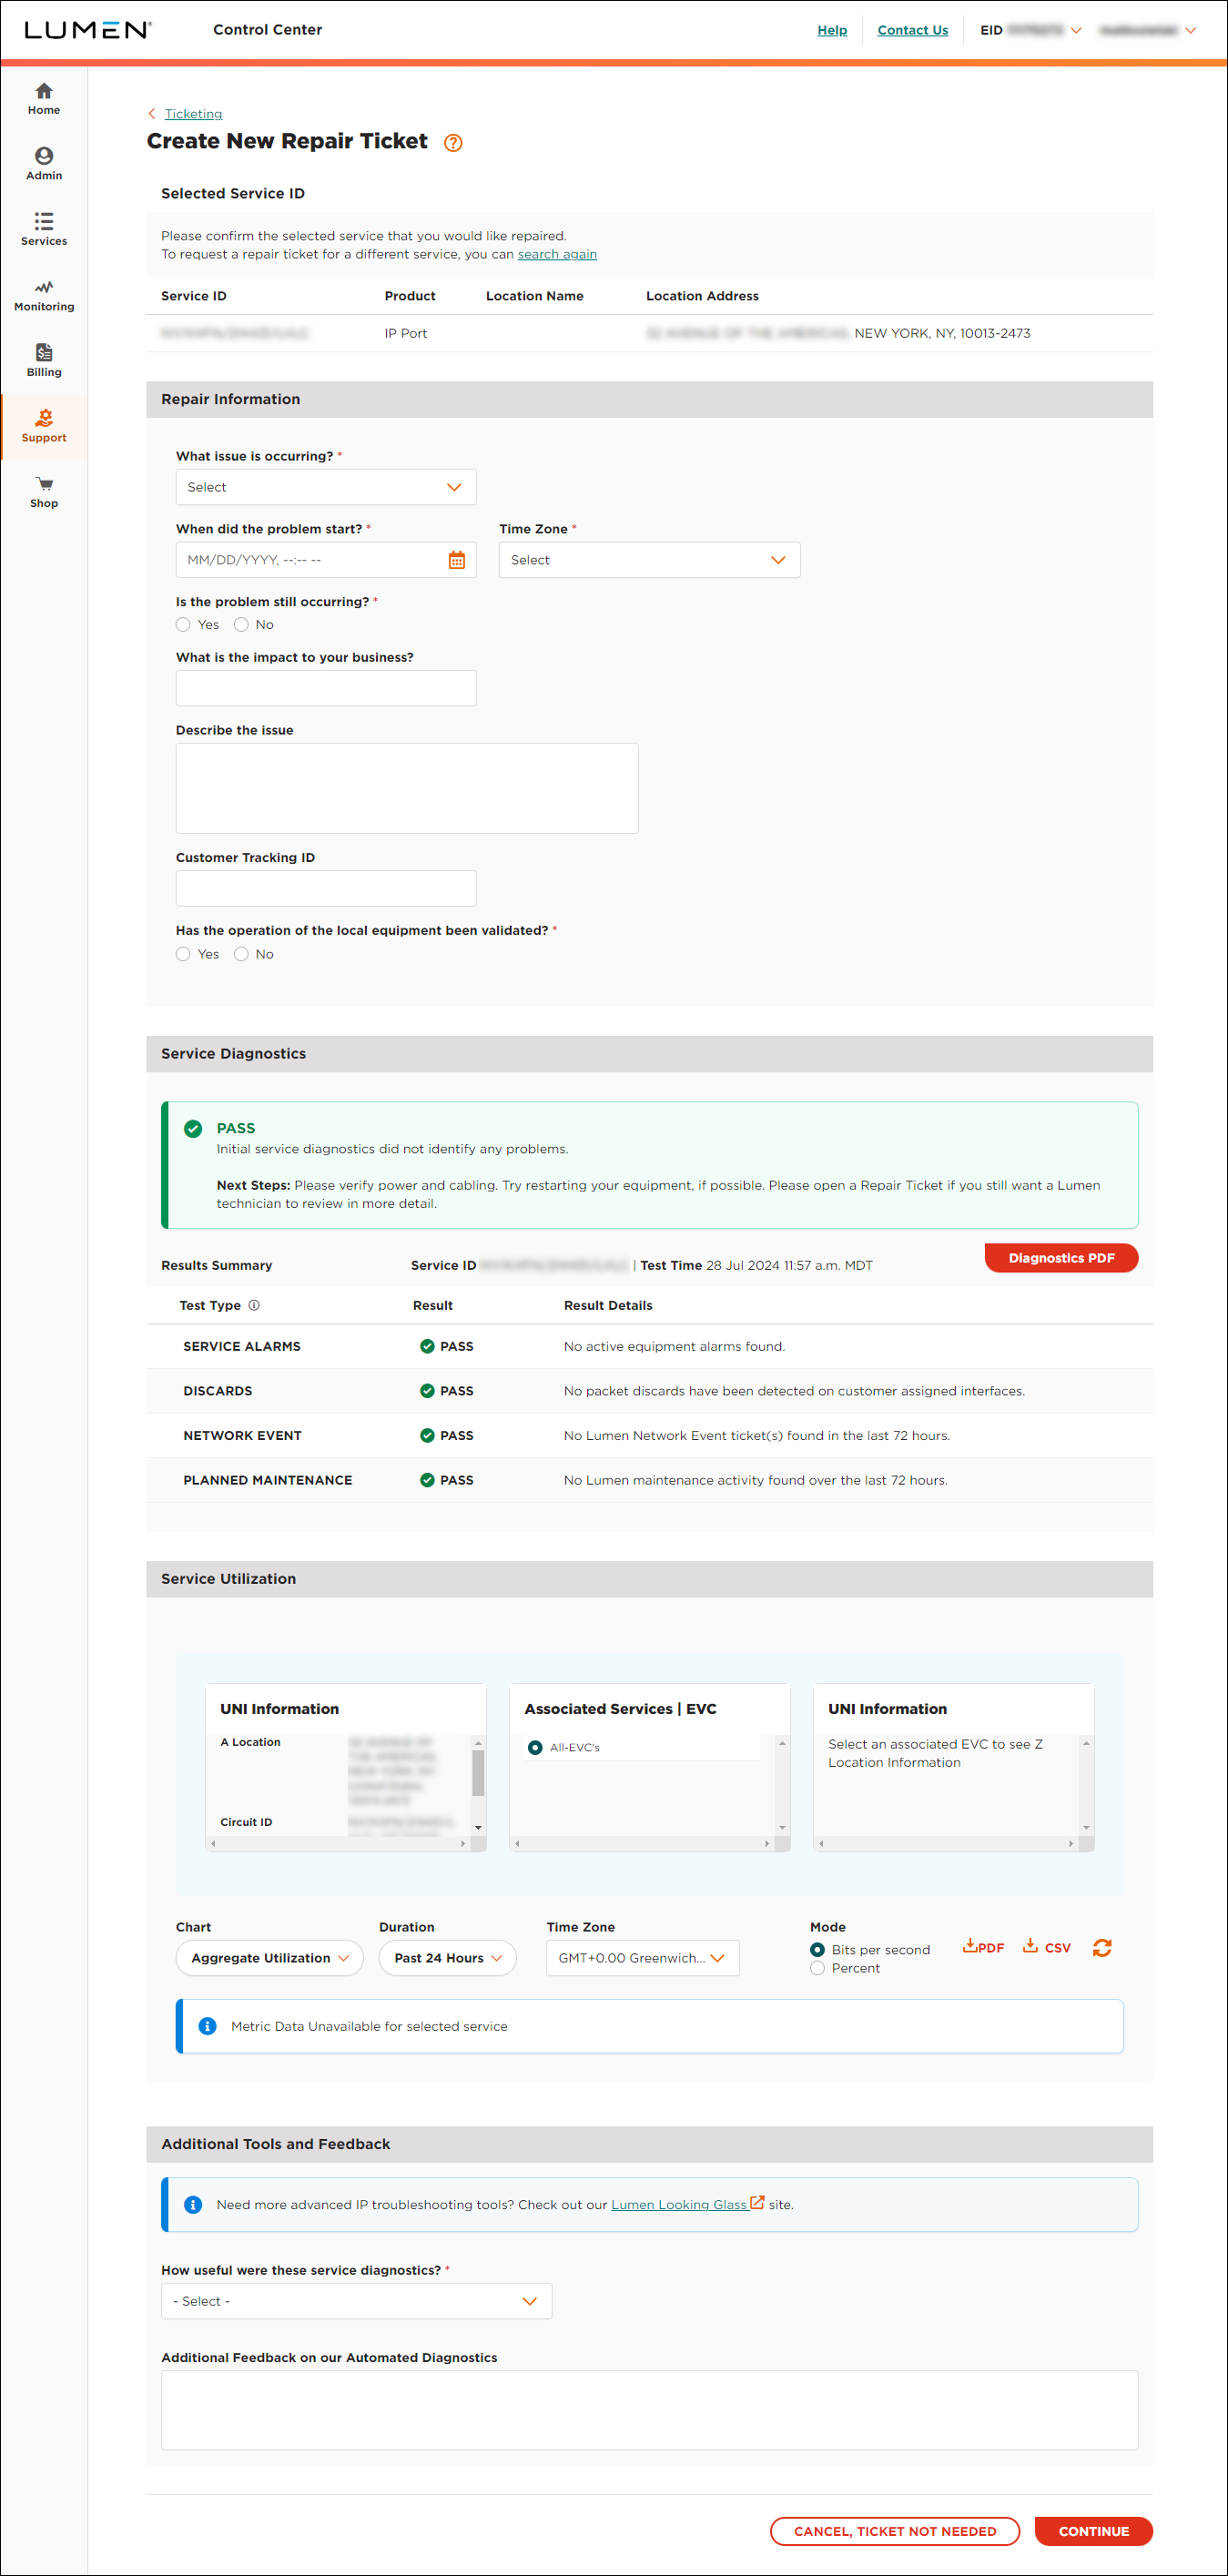
Task: Select No for problem still occurring
Action: (x=241, y=624)
